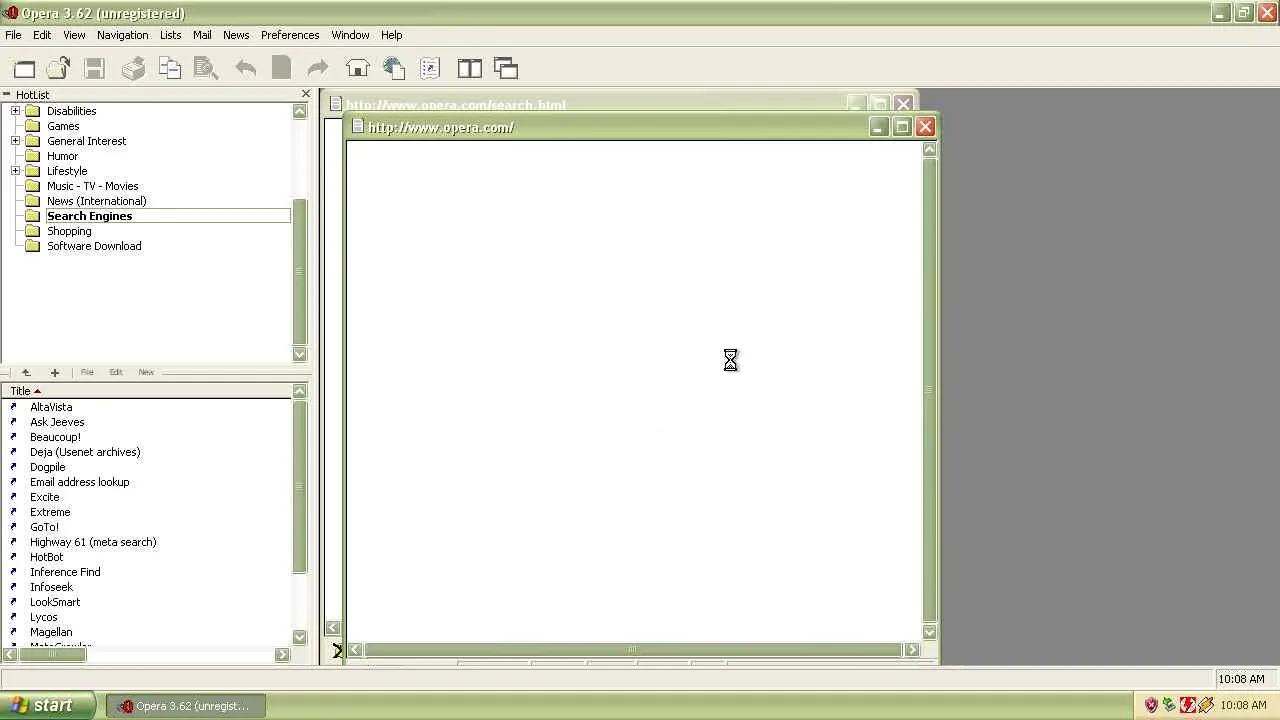
Task: Open the Email address lookup bookmark
Action: 79,482
